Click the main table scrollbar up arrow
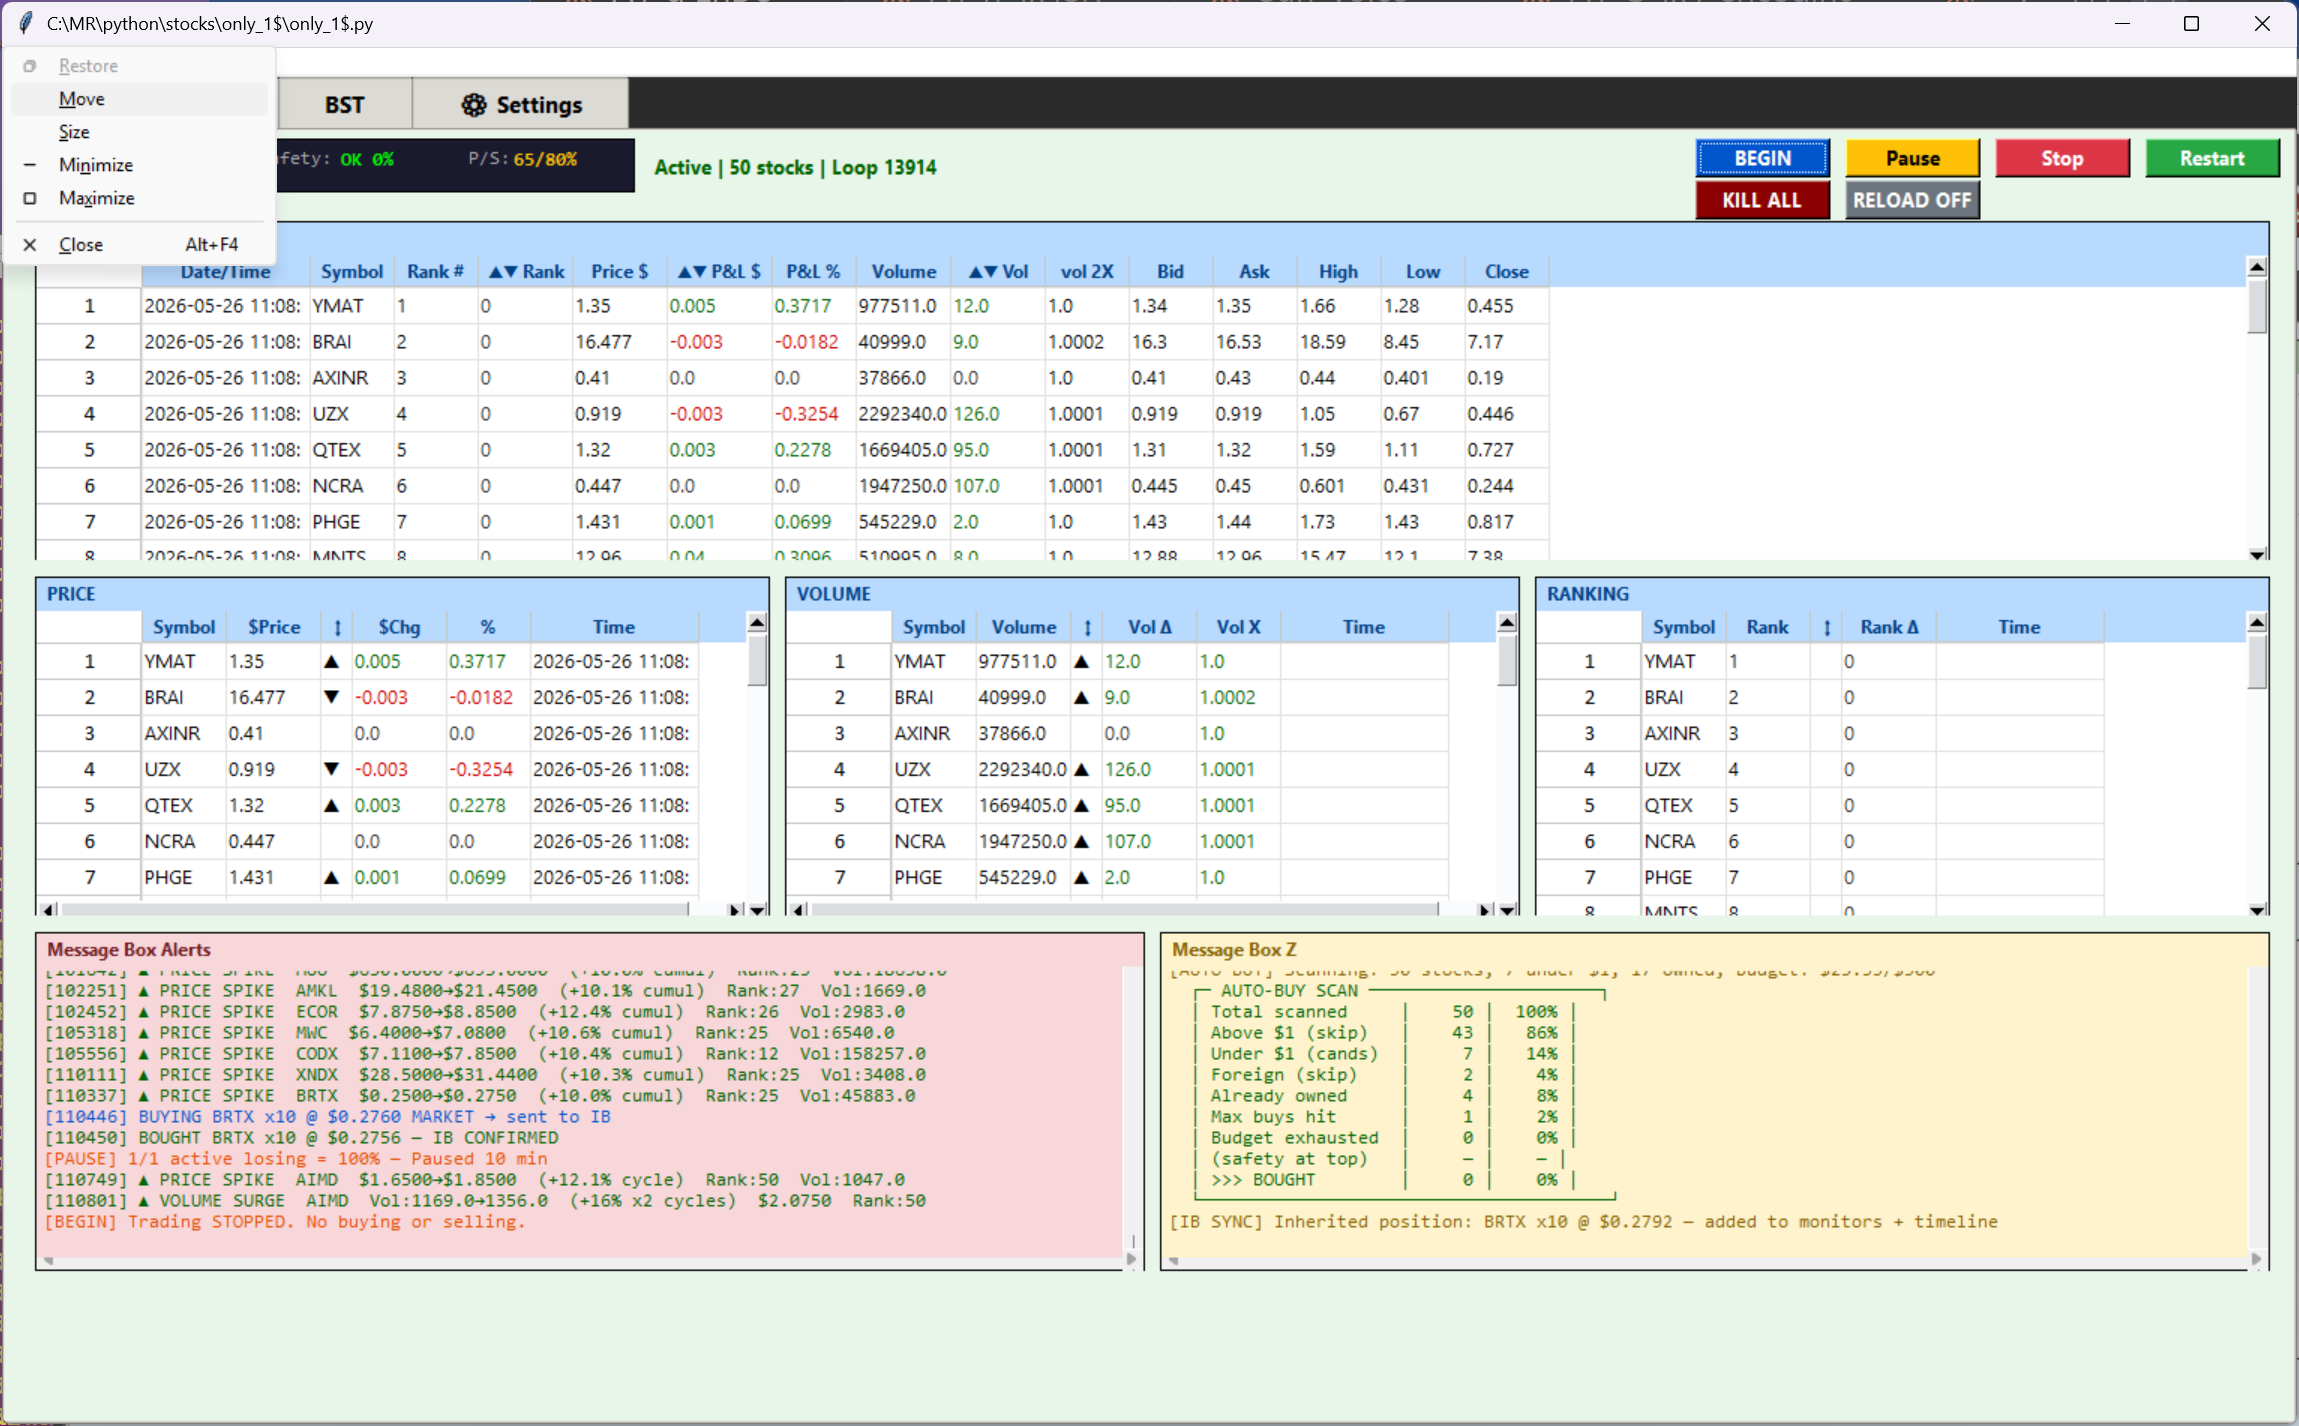Viewport: 2299px width, 1426px height. [2257, 267]
